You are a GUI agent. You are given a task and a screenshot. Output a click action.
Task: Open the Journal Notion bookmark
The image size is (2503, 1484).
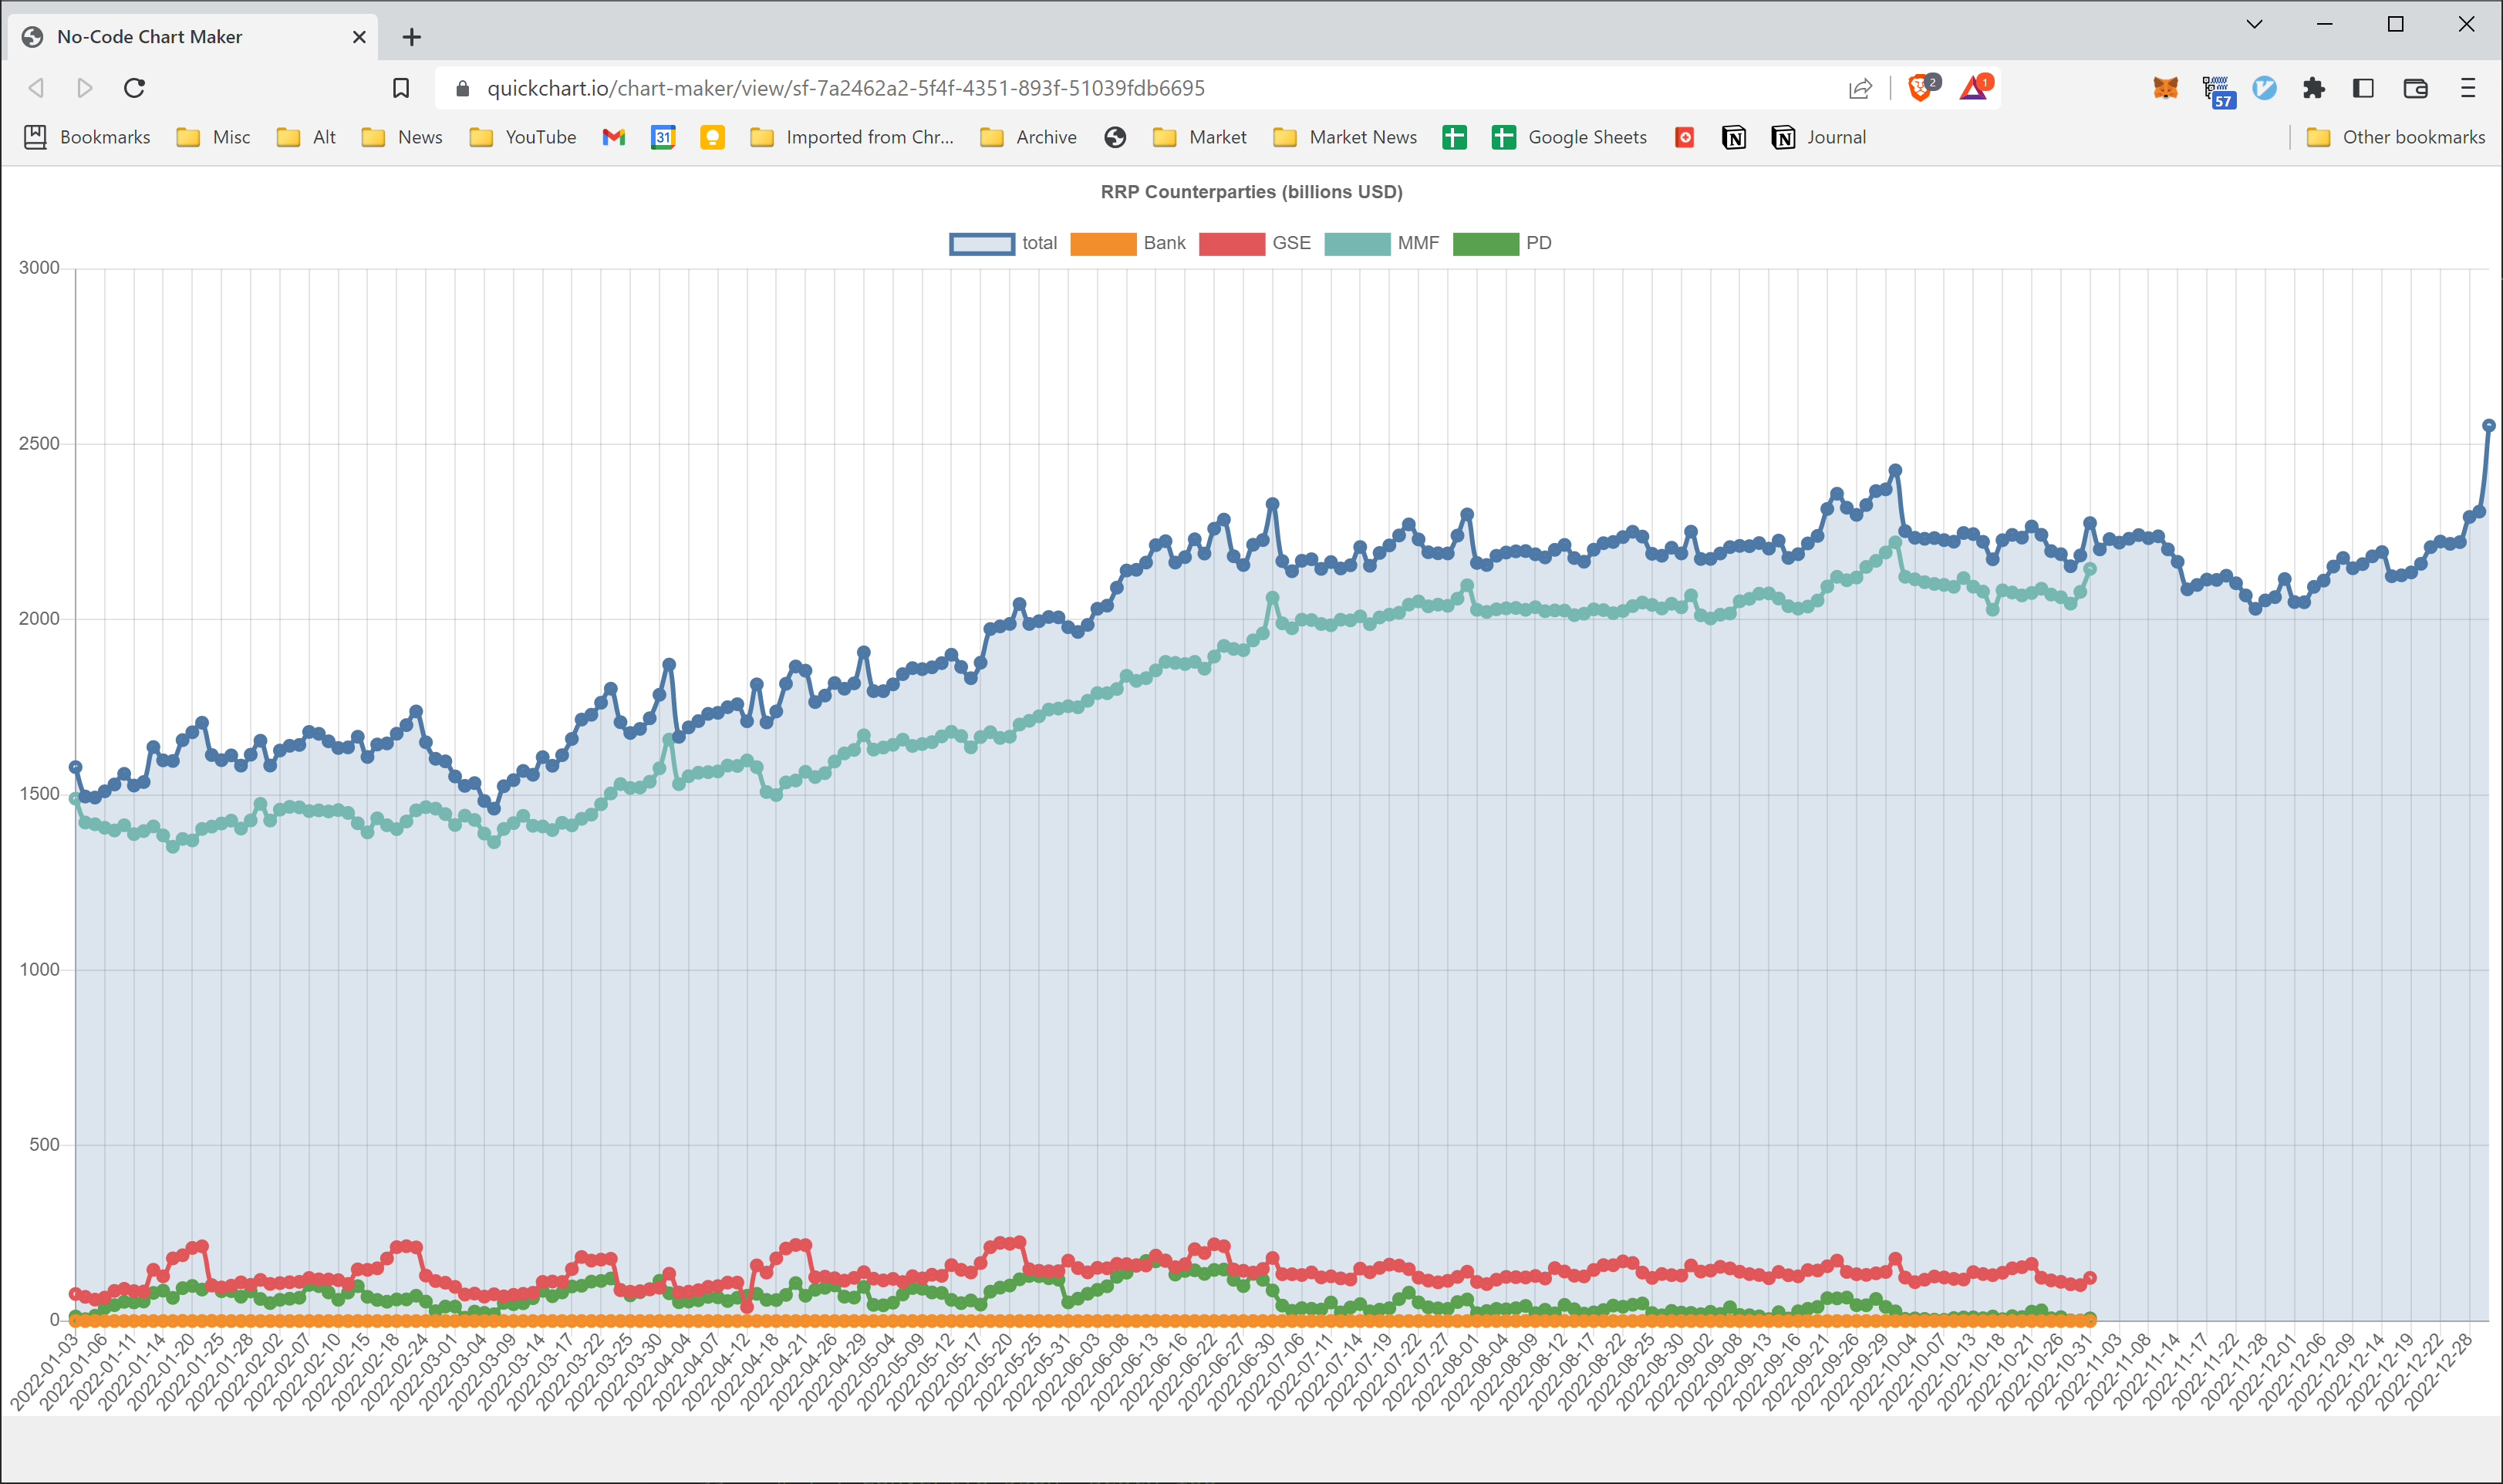tap(1819, 137)
